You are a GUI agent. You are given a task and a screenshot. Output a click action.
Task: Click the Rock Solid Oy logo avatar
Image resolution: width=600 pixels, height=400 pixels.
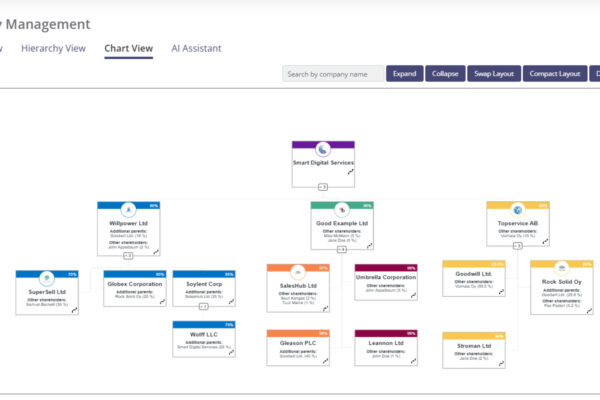click(x=562, y=268)
